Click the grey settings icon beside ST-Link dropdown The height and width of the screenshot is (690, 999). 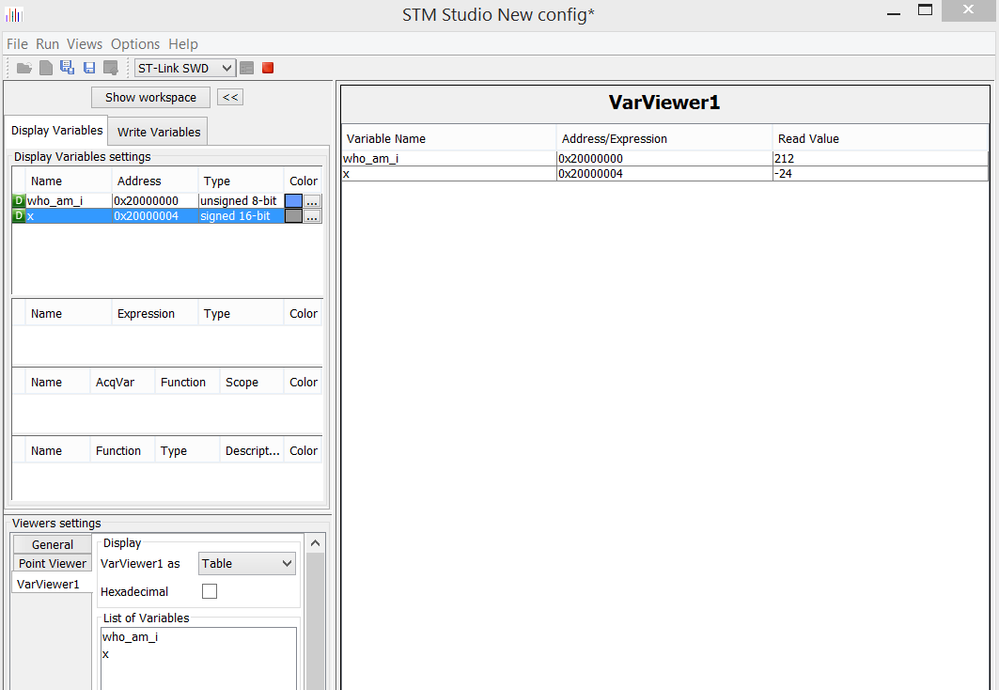[x=247, y=68]
